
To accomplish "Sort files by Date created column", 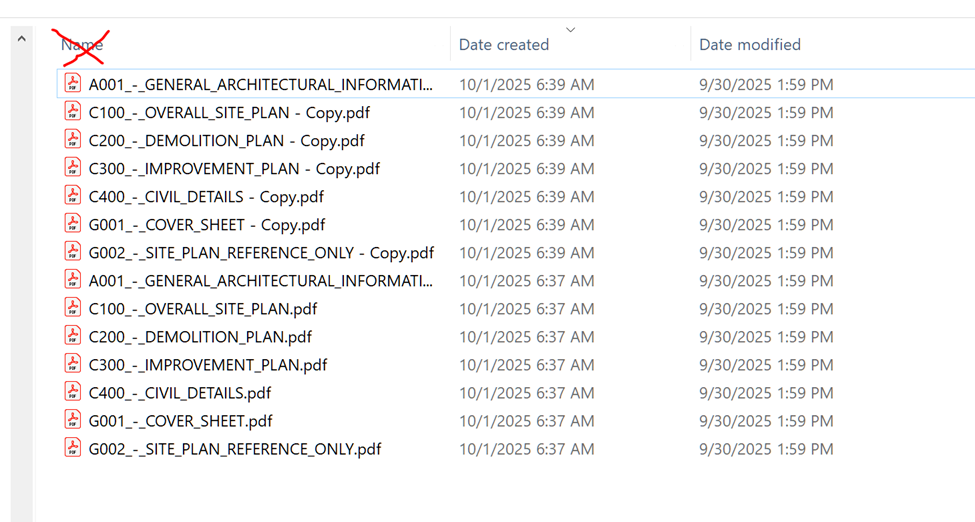I will [x=504, y=45].
